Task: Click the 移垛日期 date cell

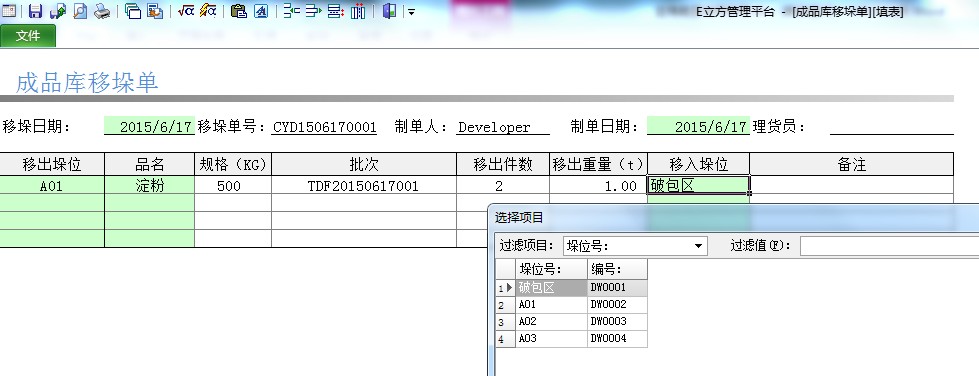Action: point(150,127)
